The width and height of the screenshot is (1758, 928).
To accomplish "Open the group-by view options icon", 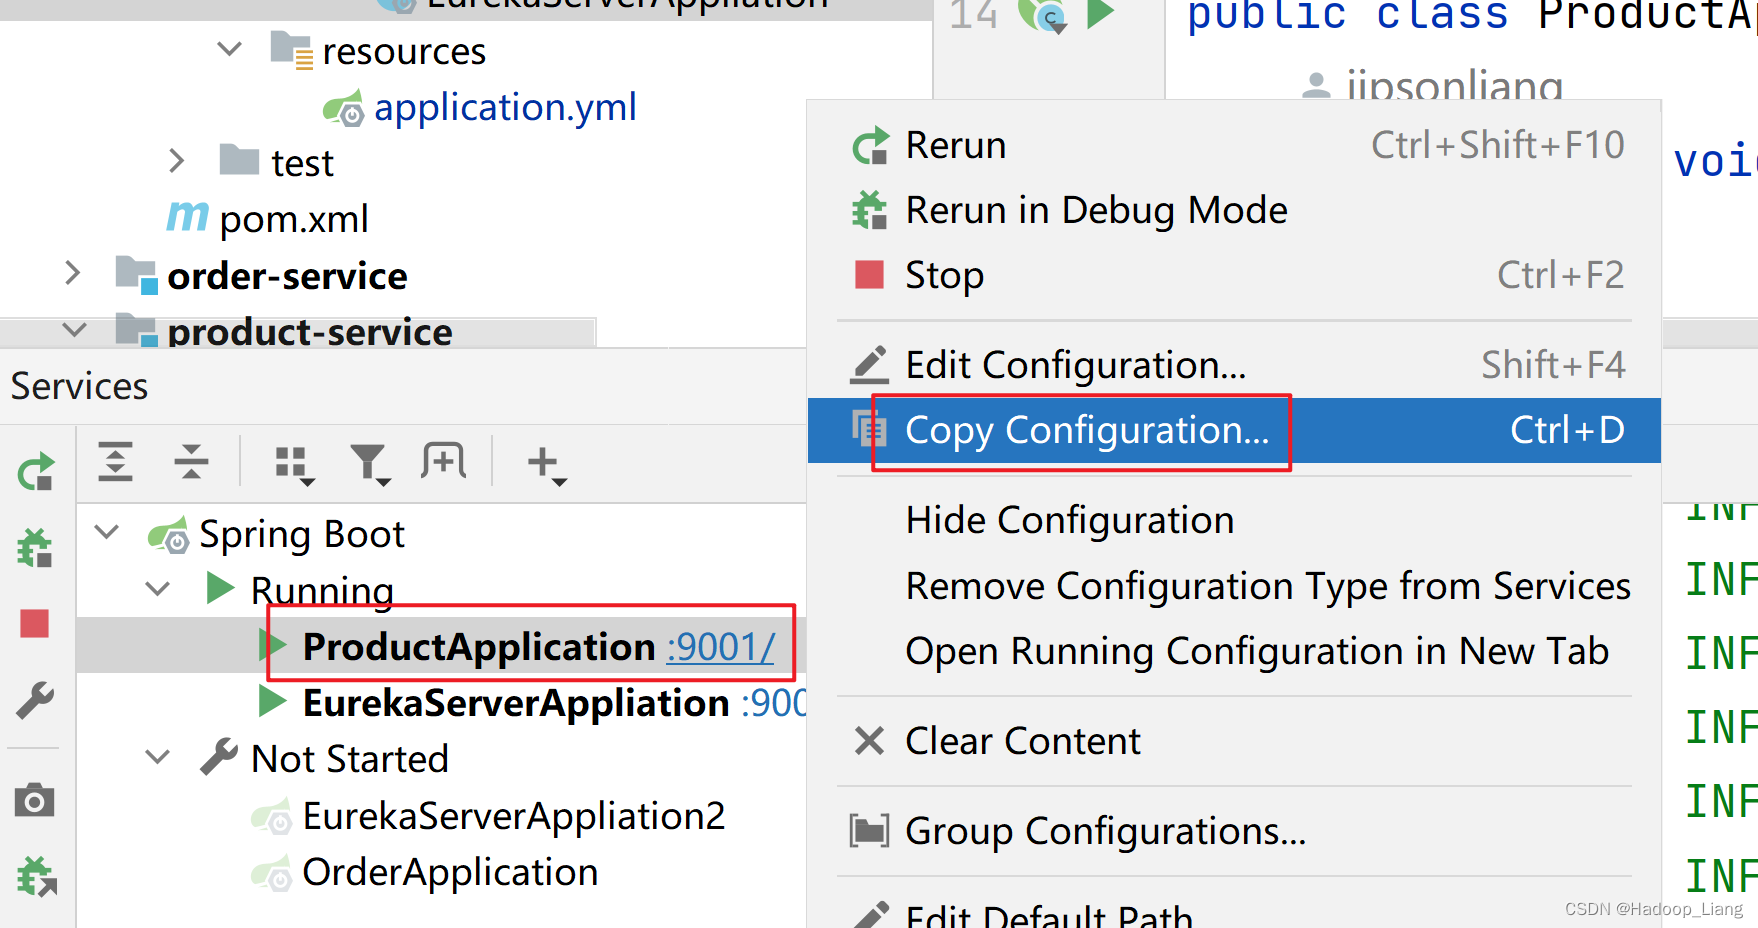I will [x=291, y=462].
